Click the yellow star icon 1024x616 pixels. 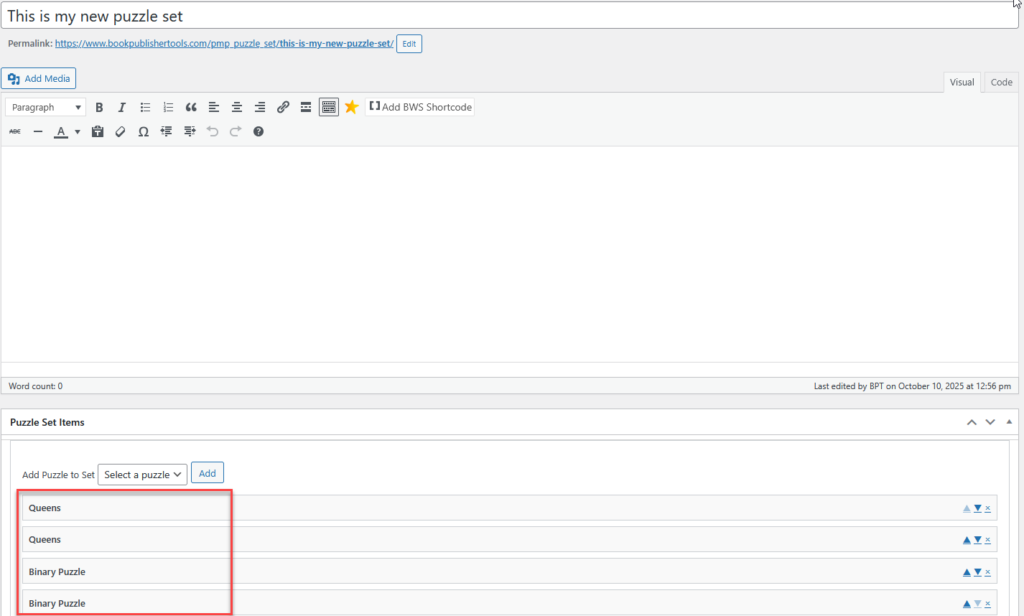pyautogui.click(x=351, y=107)
